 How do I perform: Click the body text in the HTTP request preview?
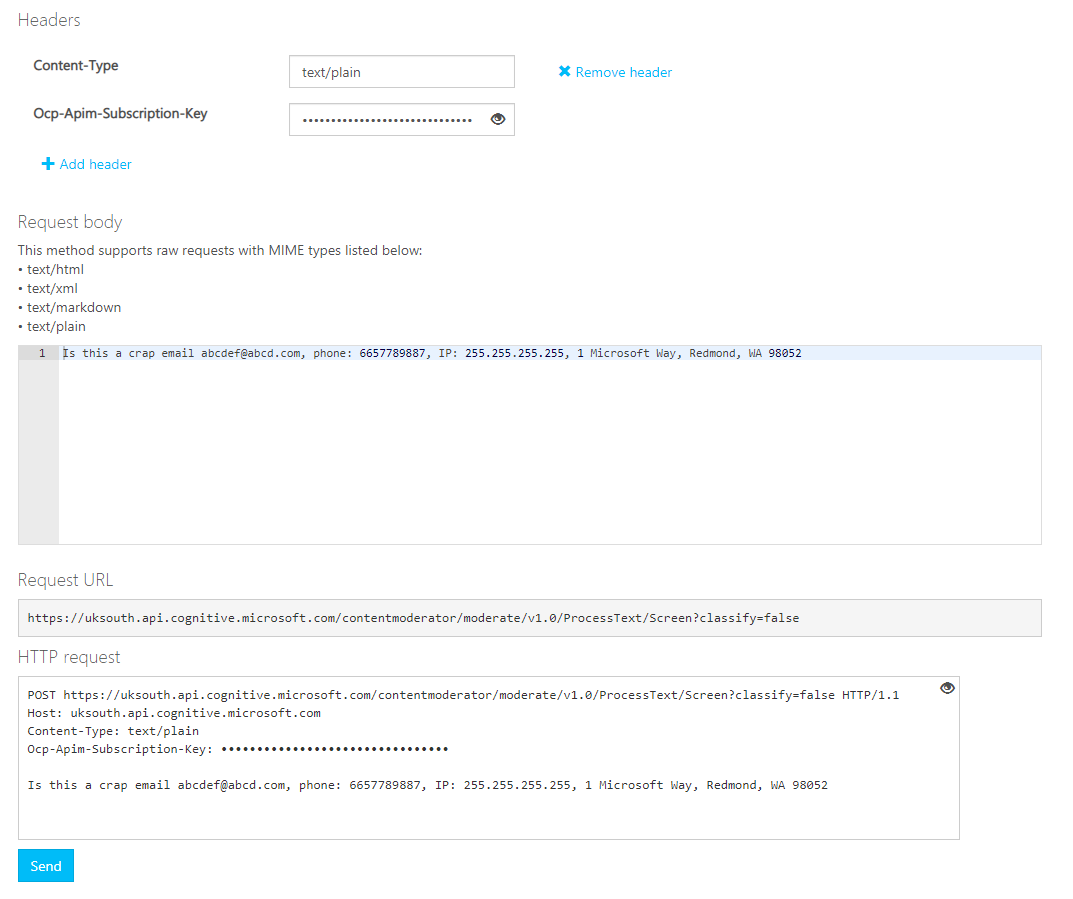(427, 785)
